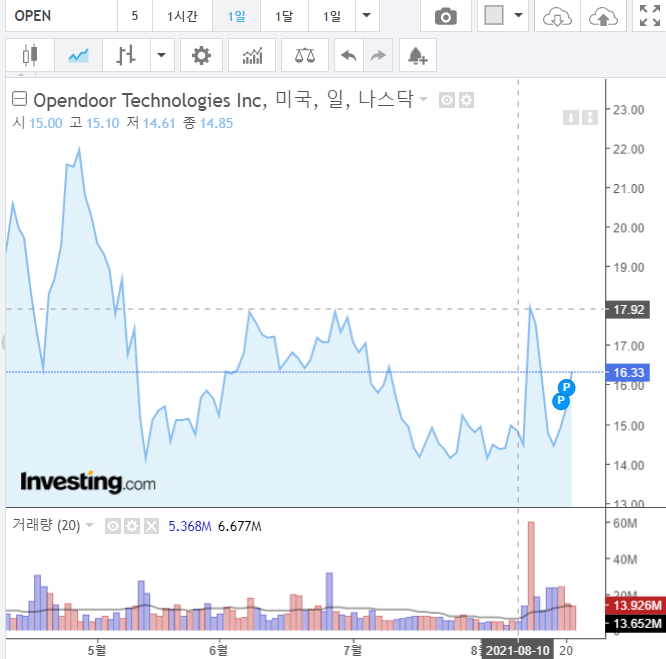Click the gray layout square swatch
The image size is (666, 659).
[x=494, y=15]
